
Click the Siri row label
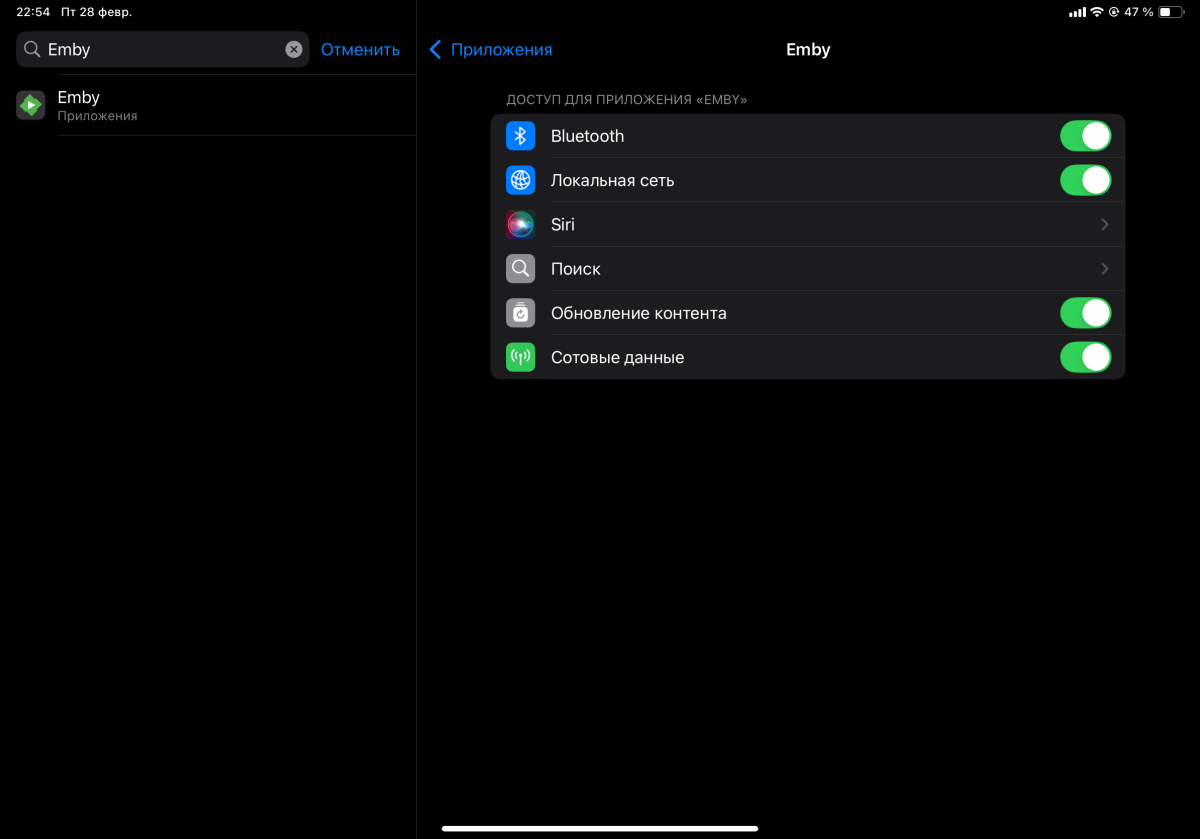[x=563, y=225]
